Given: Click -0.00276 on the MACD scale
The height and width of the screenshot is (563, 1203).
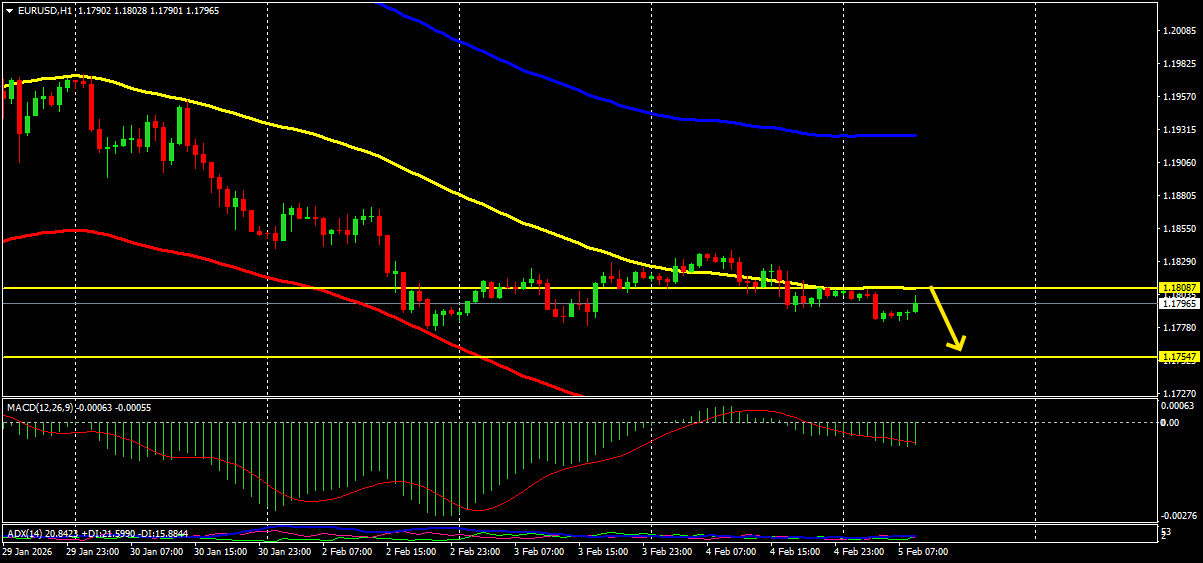Looking at the screenshot, I should (x=1179, y=516).
